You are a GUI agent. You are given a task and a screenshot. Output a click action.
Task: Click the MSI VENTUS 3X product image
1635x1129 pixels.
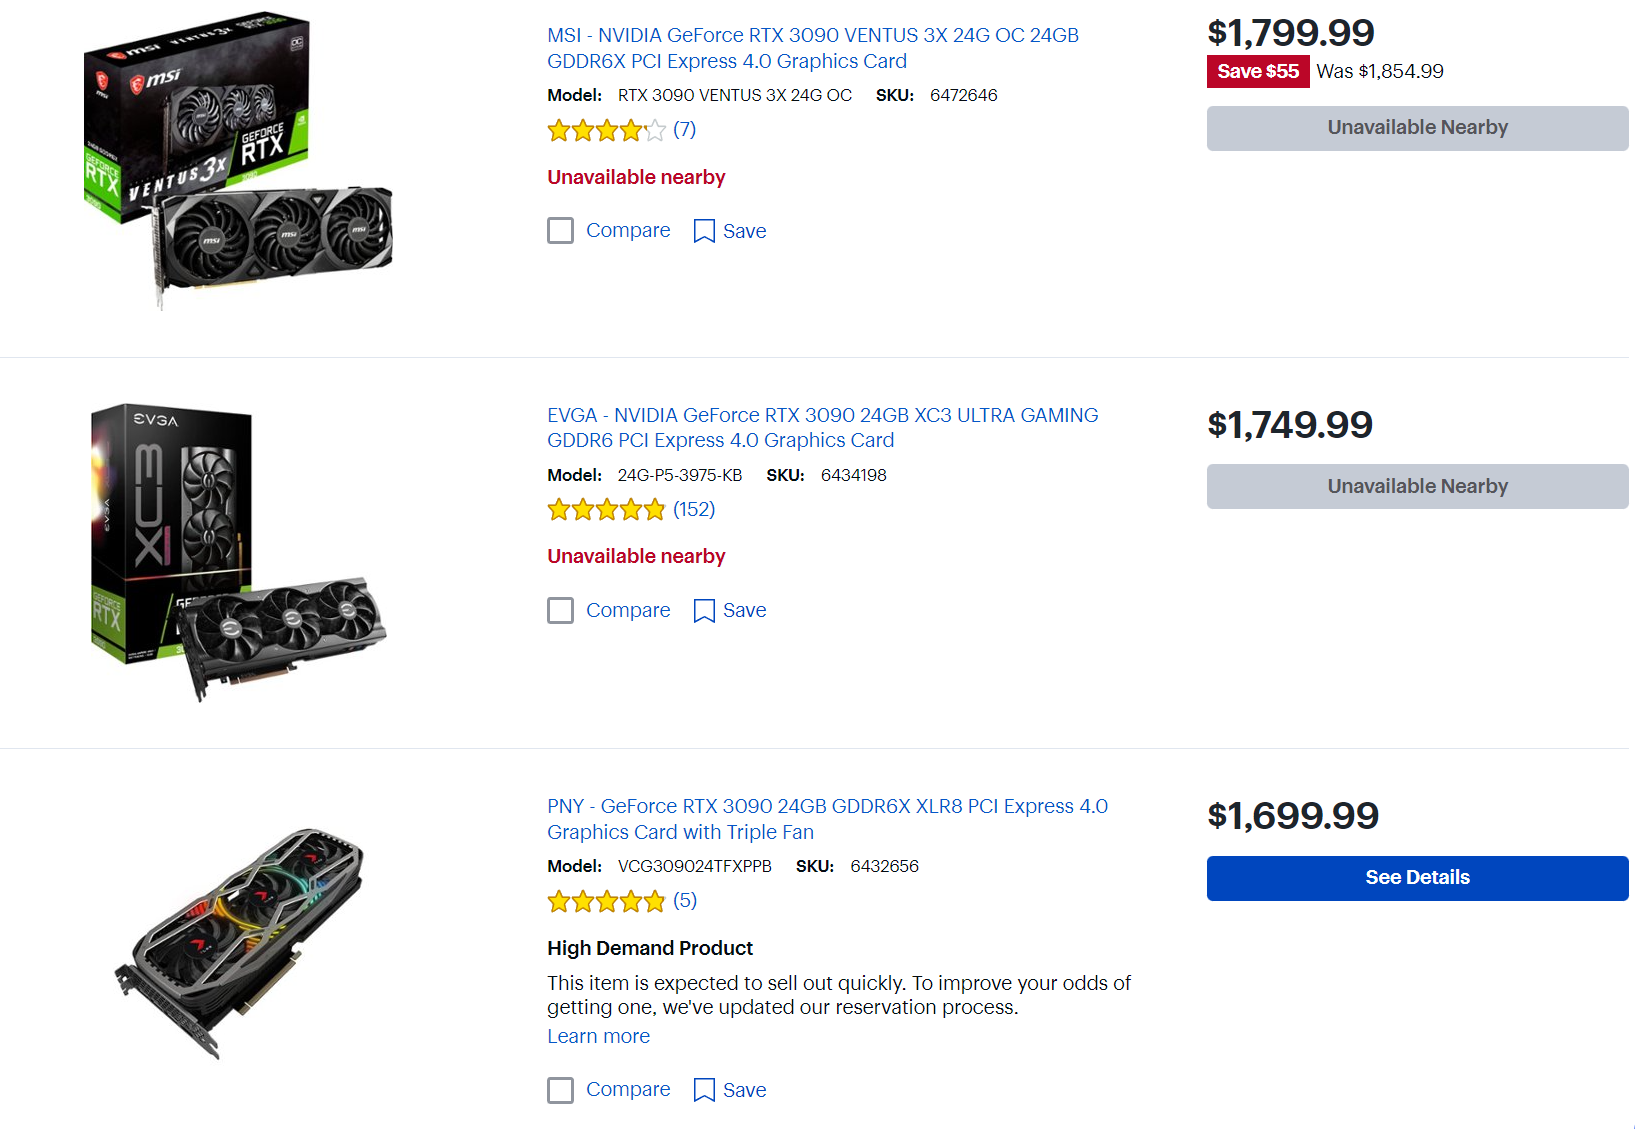click(x=238, y=160)
